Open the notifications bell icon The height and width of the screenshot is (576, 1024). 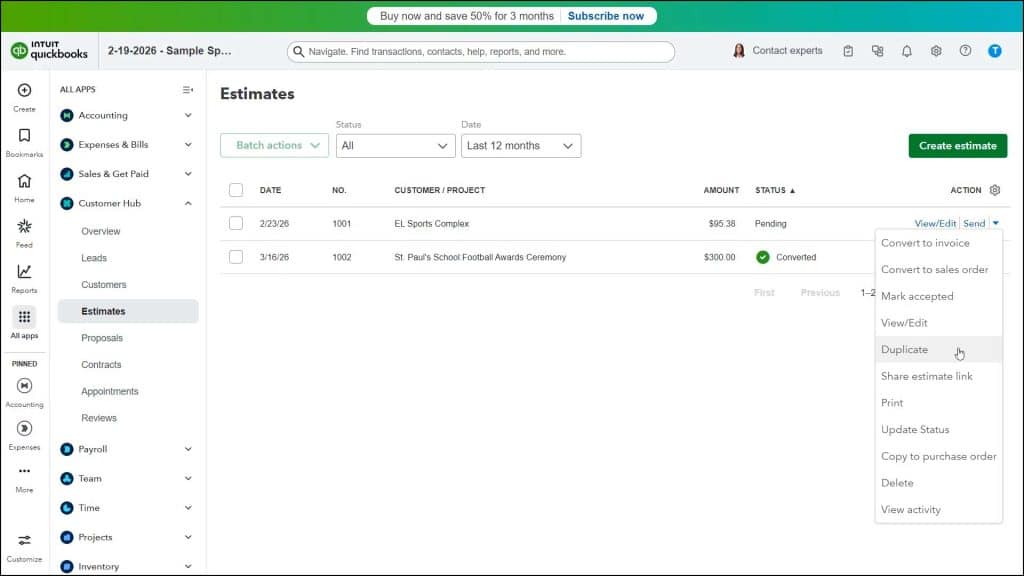(905, 50)
